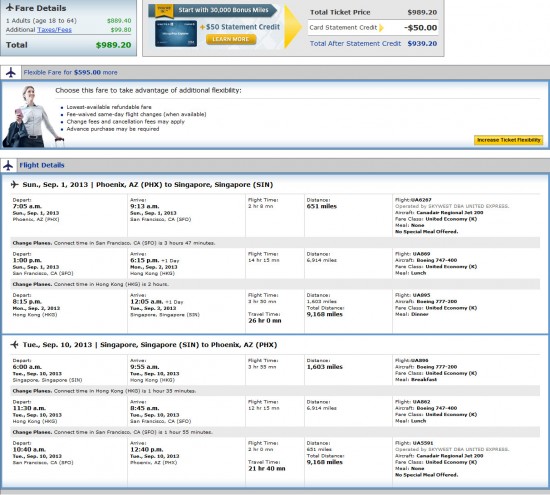Click Total Ticket Price label
The height and width of the screenshot is (495, 550).
(x=340, y=12)
